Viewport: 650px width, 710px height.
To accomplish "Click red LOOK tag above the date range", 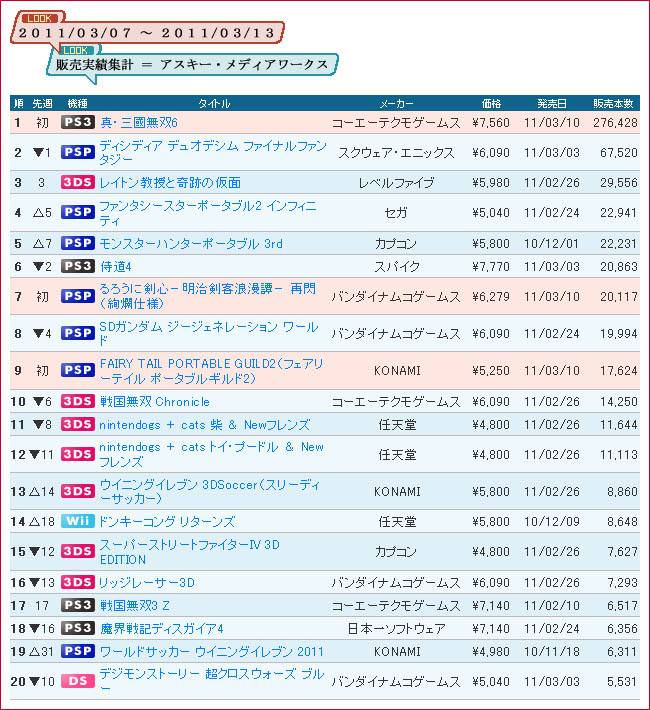I will [x=39, y=19].
